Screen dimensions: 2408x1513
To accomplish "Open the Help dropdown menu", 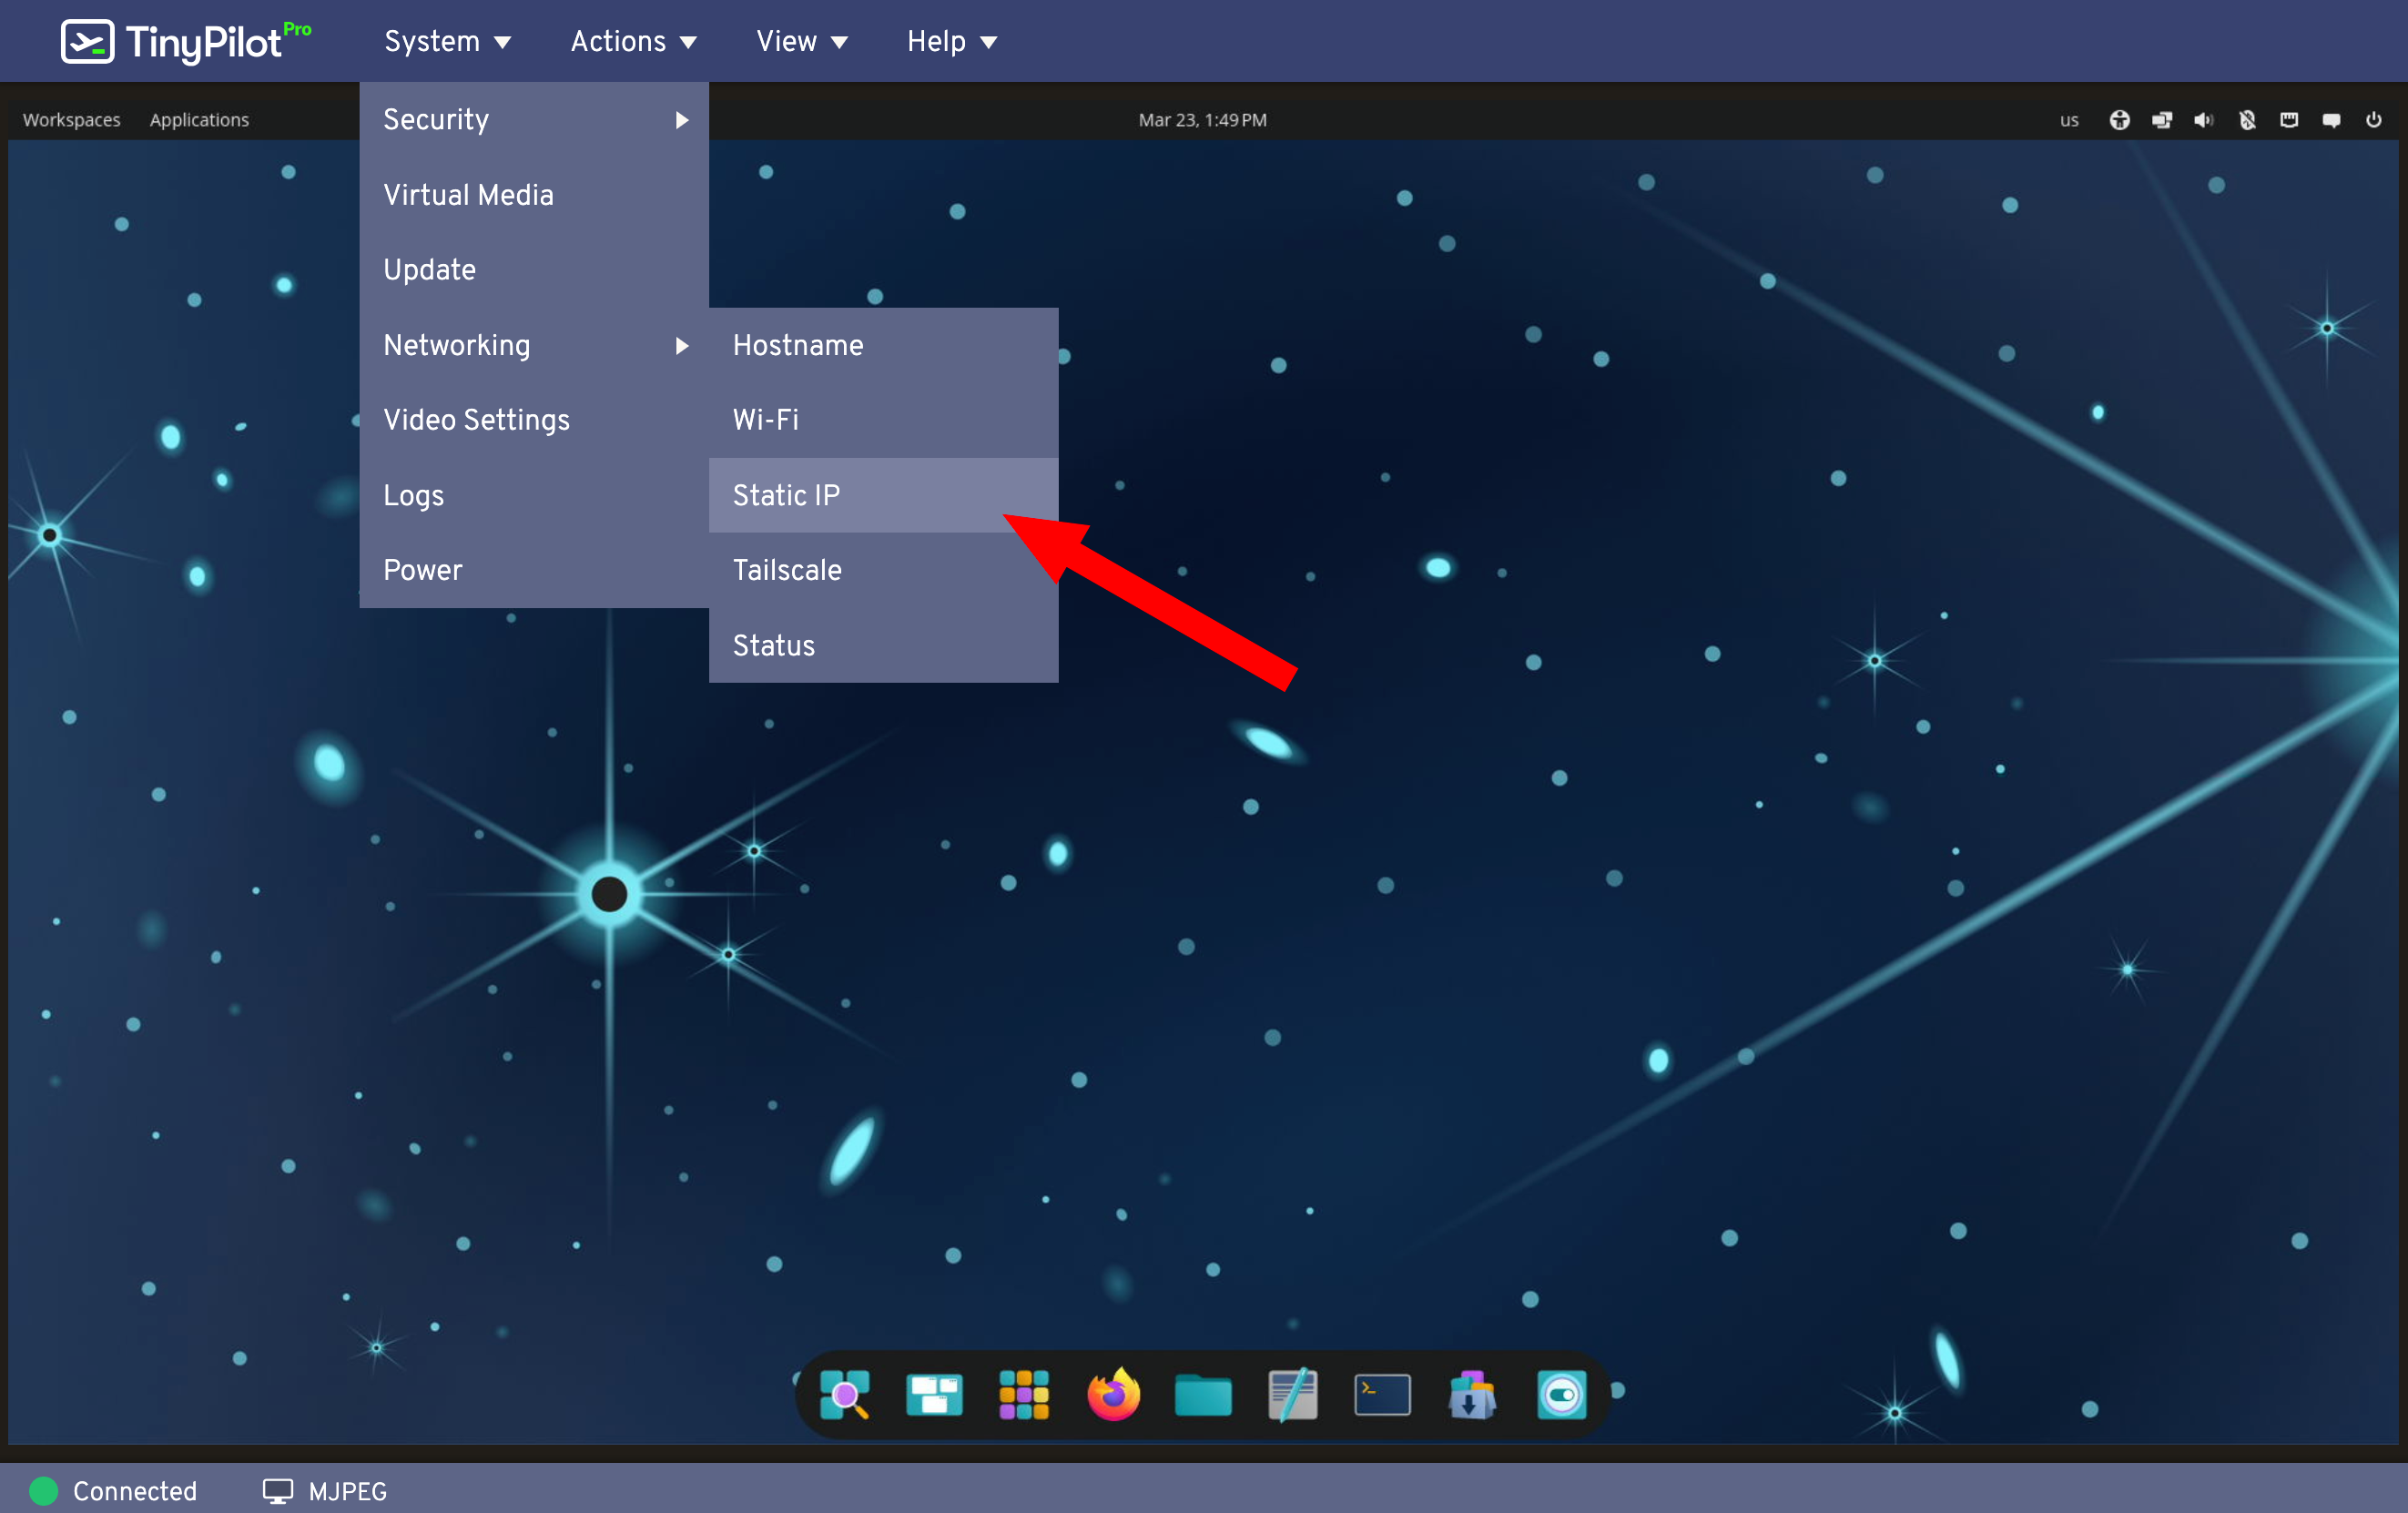I will (x=950, y=41).
